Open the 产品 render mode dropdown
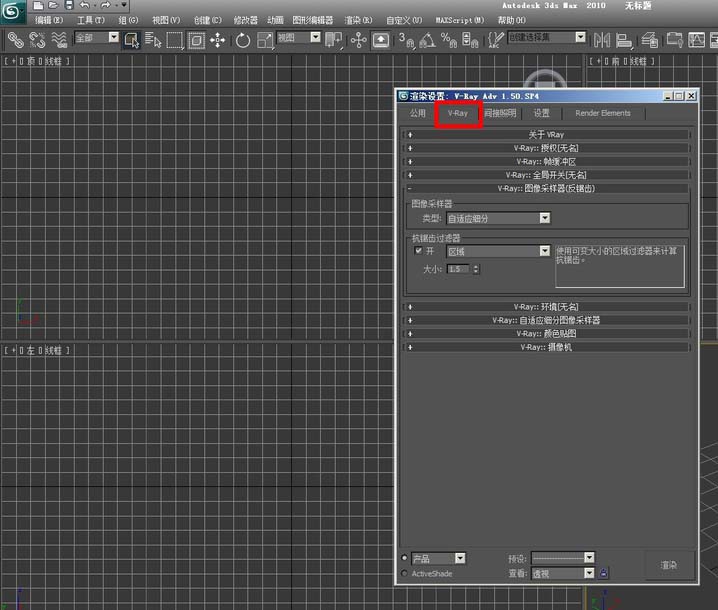718x610 pixels. 438,558
